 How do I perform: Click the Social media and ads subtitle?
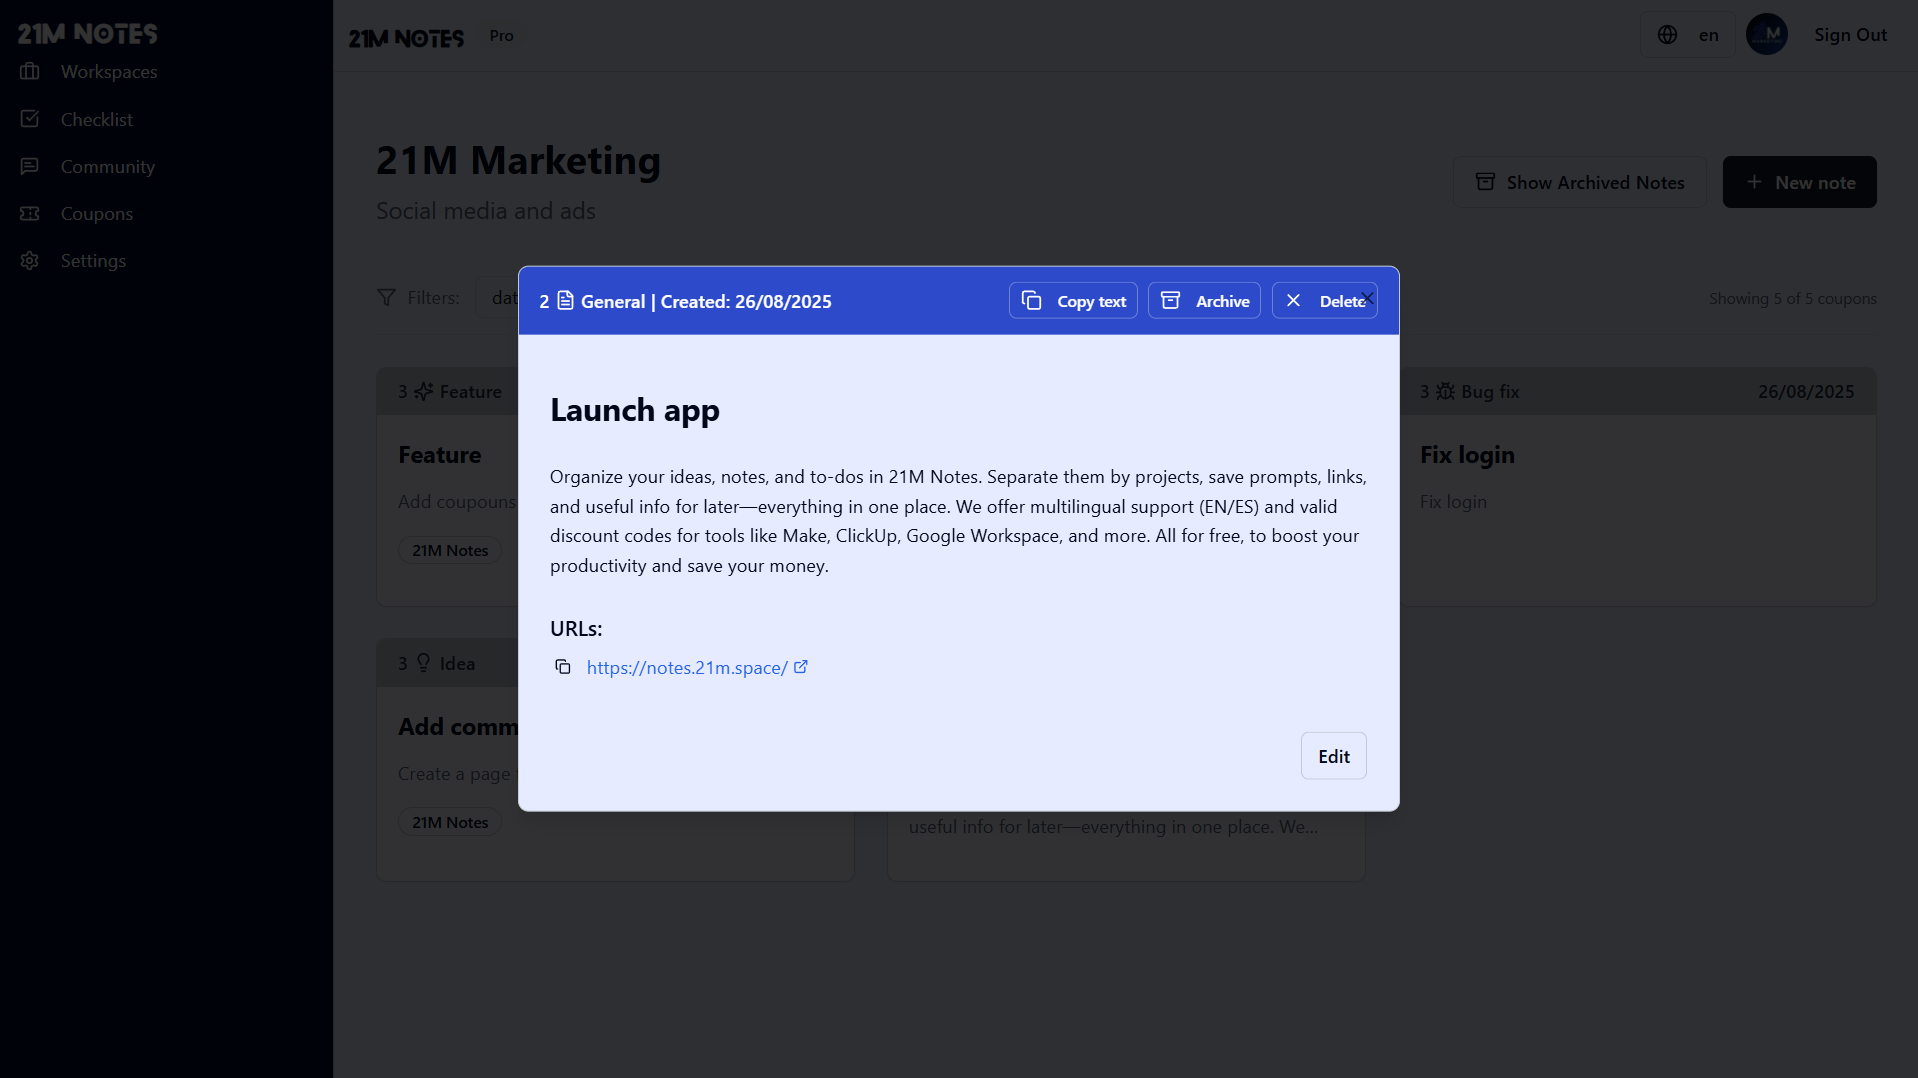[x=485, y=211]
